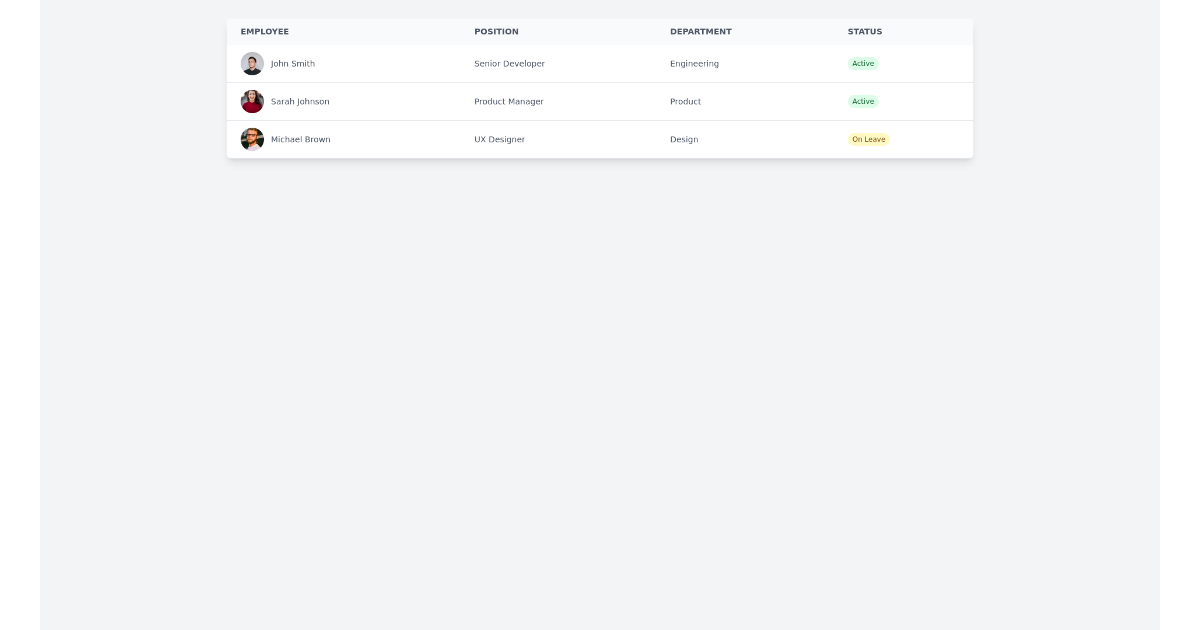Sort by the STATUS column header

click(x=864, y=31)
